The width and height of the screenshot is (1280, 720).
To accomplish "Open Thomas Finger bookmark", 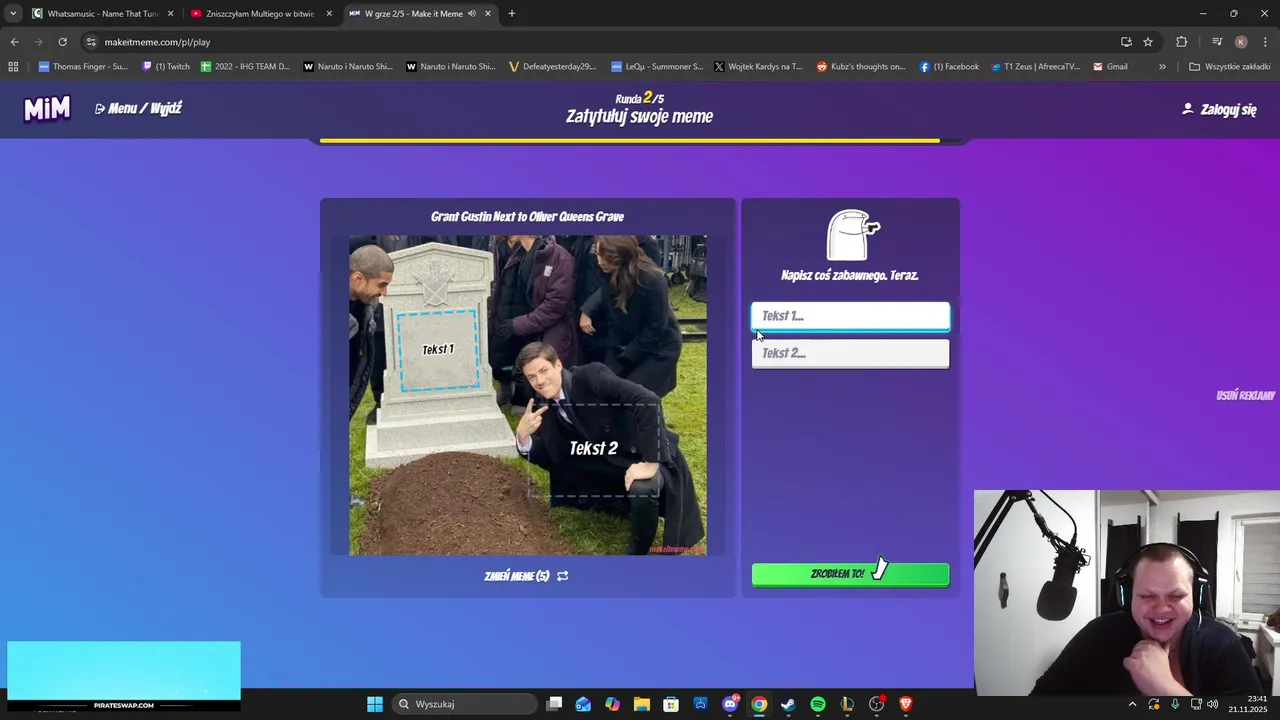I will 83,67.
